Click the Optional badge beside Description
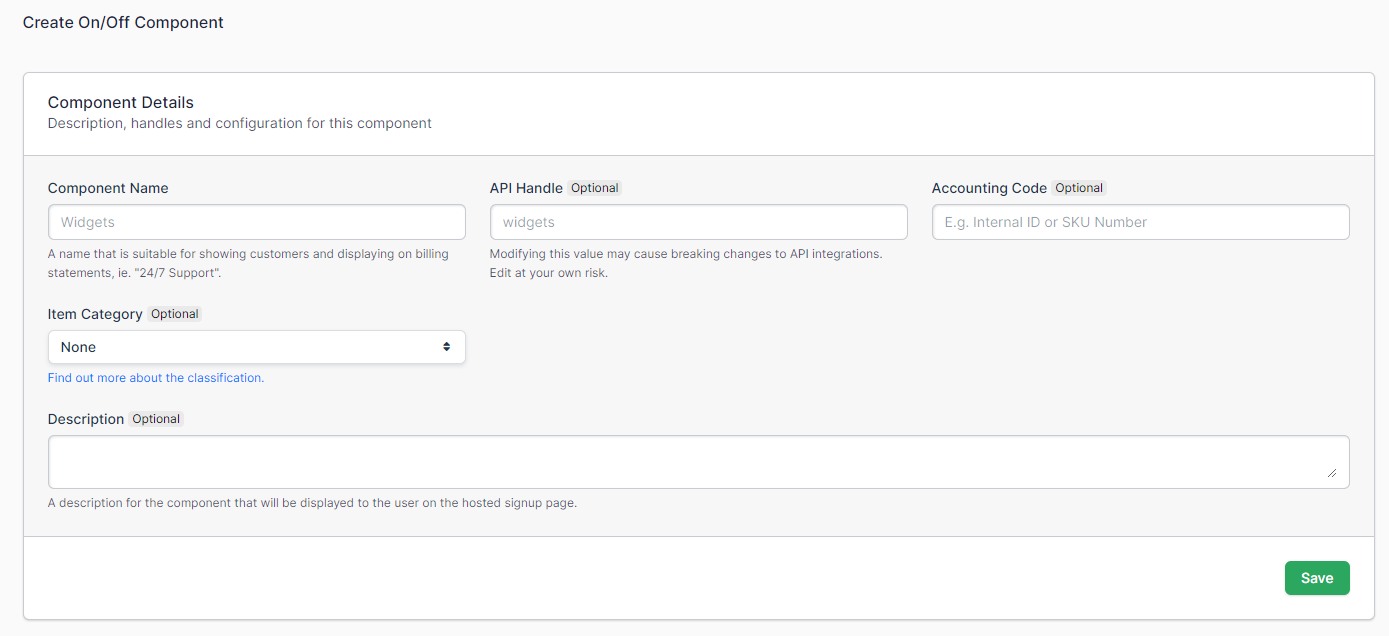The width and height of the screenshot is (1389, 636). 156,419
